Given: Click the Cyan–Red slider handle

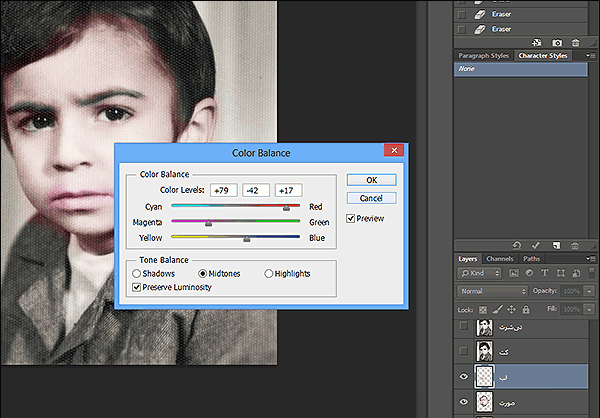Looking at the screenshot, I should tap(286, 207).
